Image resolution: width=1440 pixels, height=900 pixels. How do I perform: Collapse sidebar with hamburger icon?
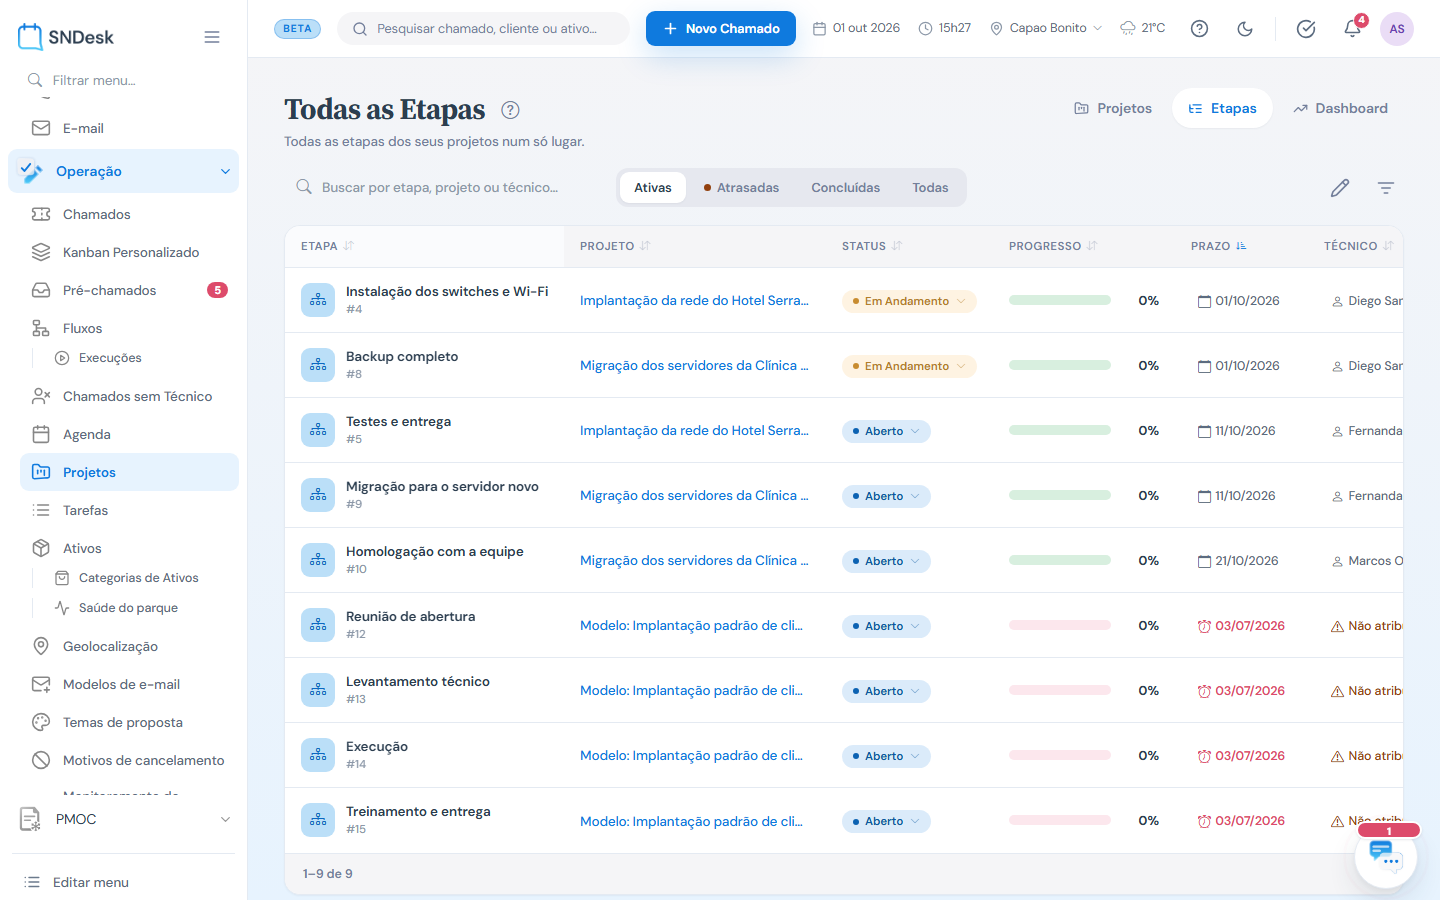pos(212,37)
